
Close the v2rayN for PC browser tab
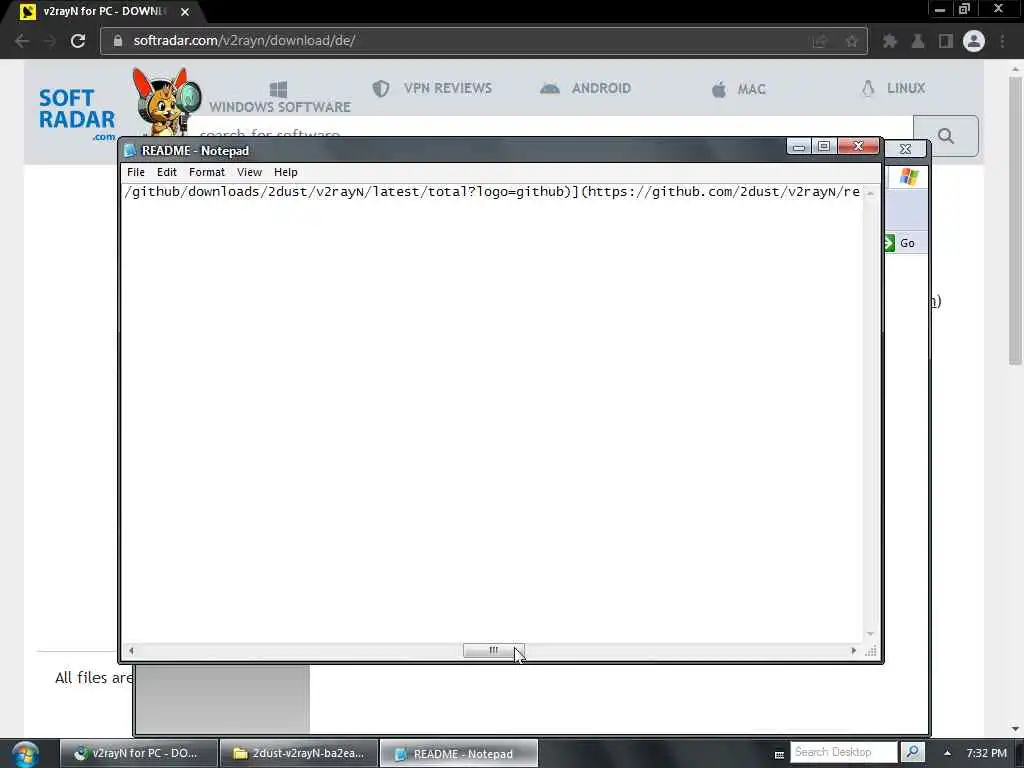(185, 12)
